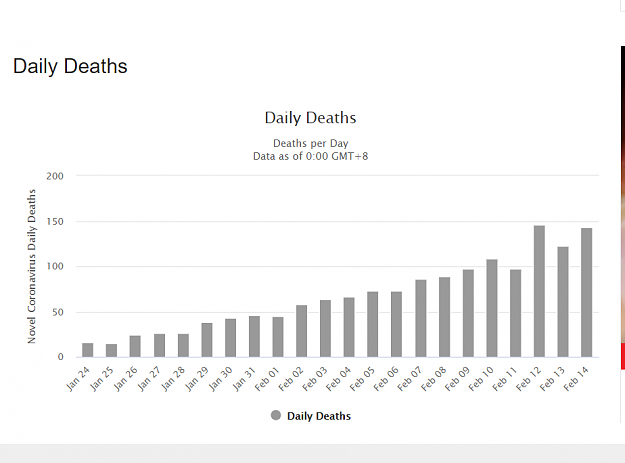The image size is (625, 463).
Task: Select the Jan 25 bar
Action: pyautogui.click(x=112, y=350)
